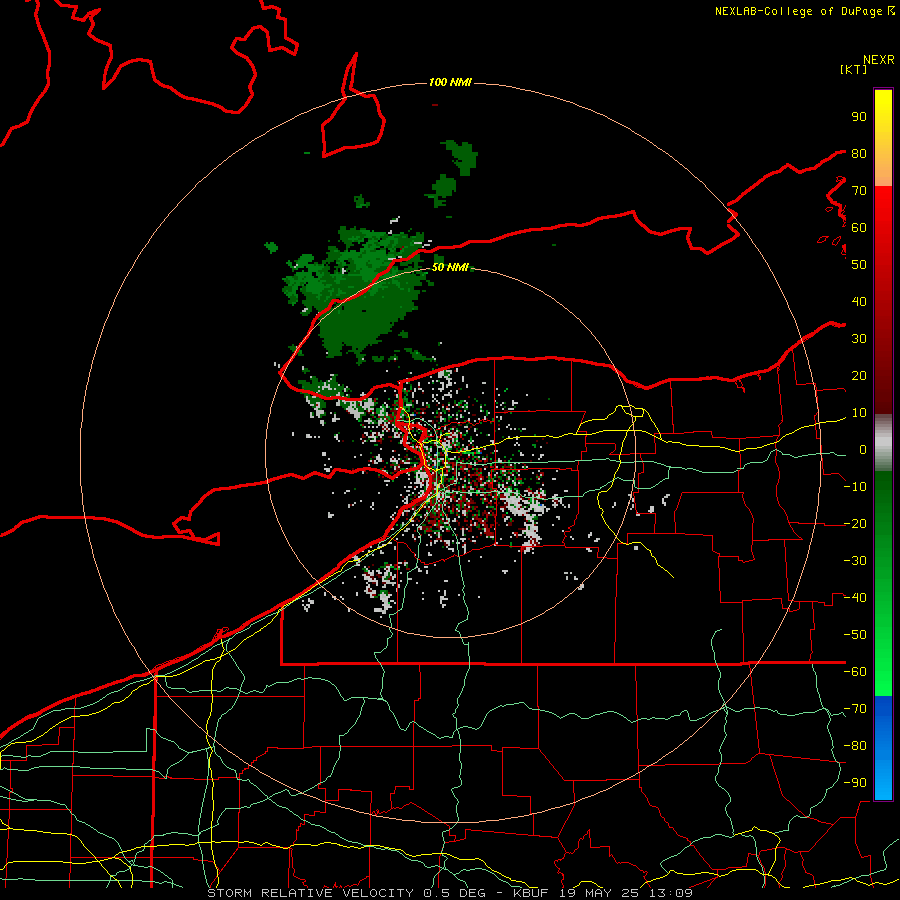Viewport: 900px width, 900px height.
Task: Click the NEXR label above the color scale
Action: tap(878, 60)
